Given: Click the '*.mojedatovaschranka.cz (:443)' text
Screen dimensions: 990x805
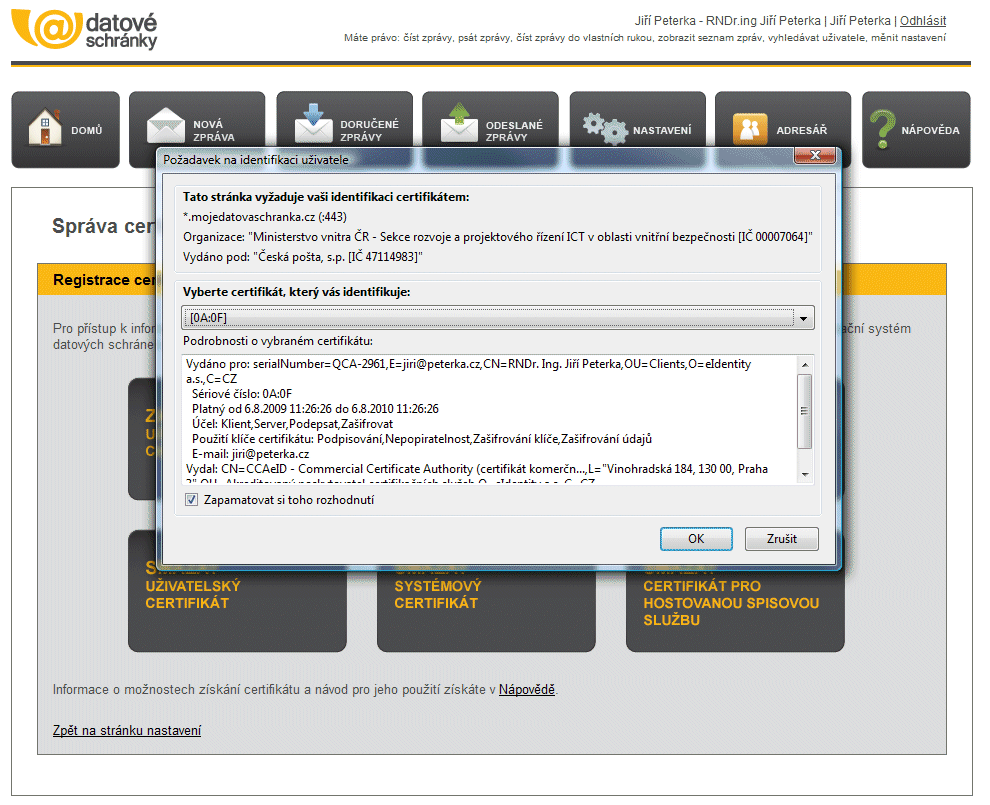Looking at the screenshot, I should click(x=265, y=217).
